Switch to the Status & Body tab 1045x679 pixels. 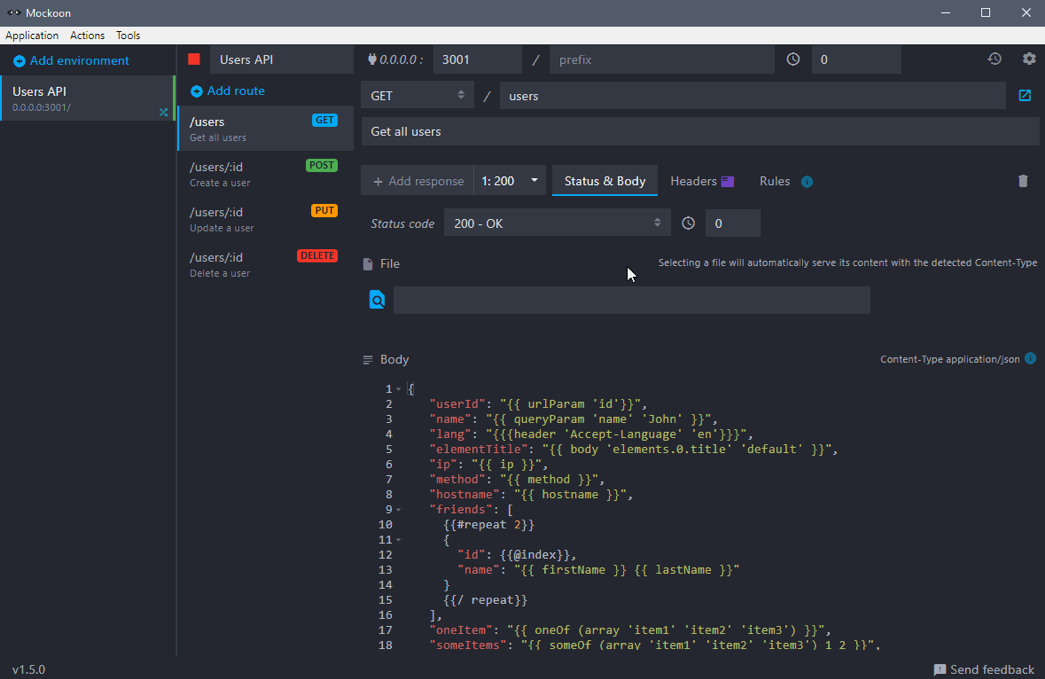pyautogui.click(x=604, y=181)
